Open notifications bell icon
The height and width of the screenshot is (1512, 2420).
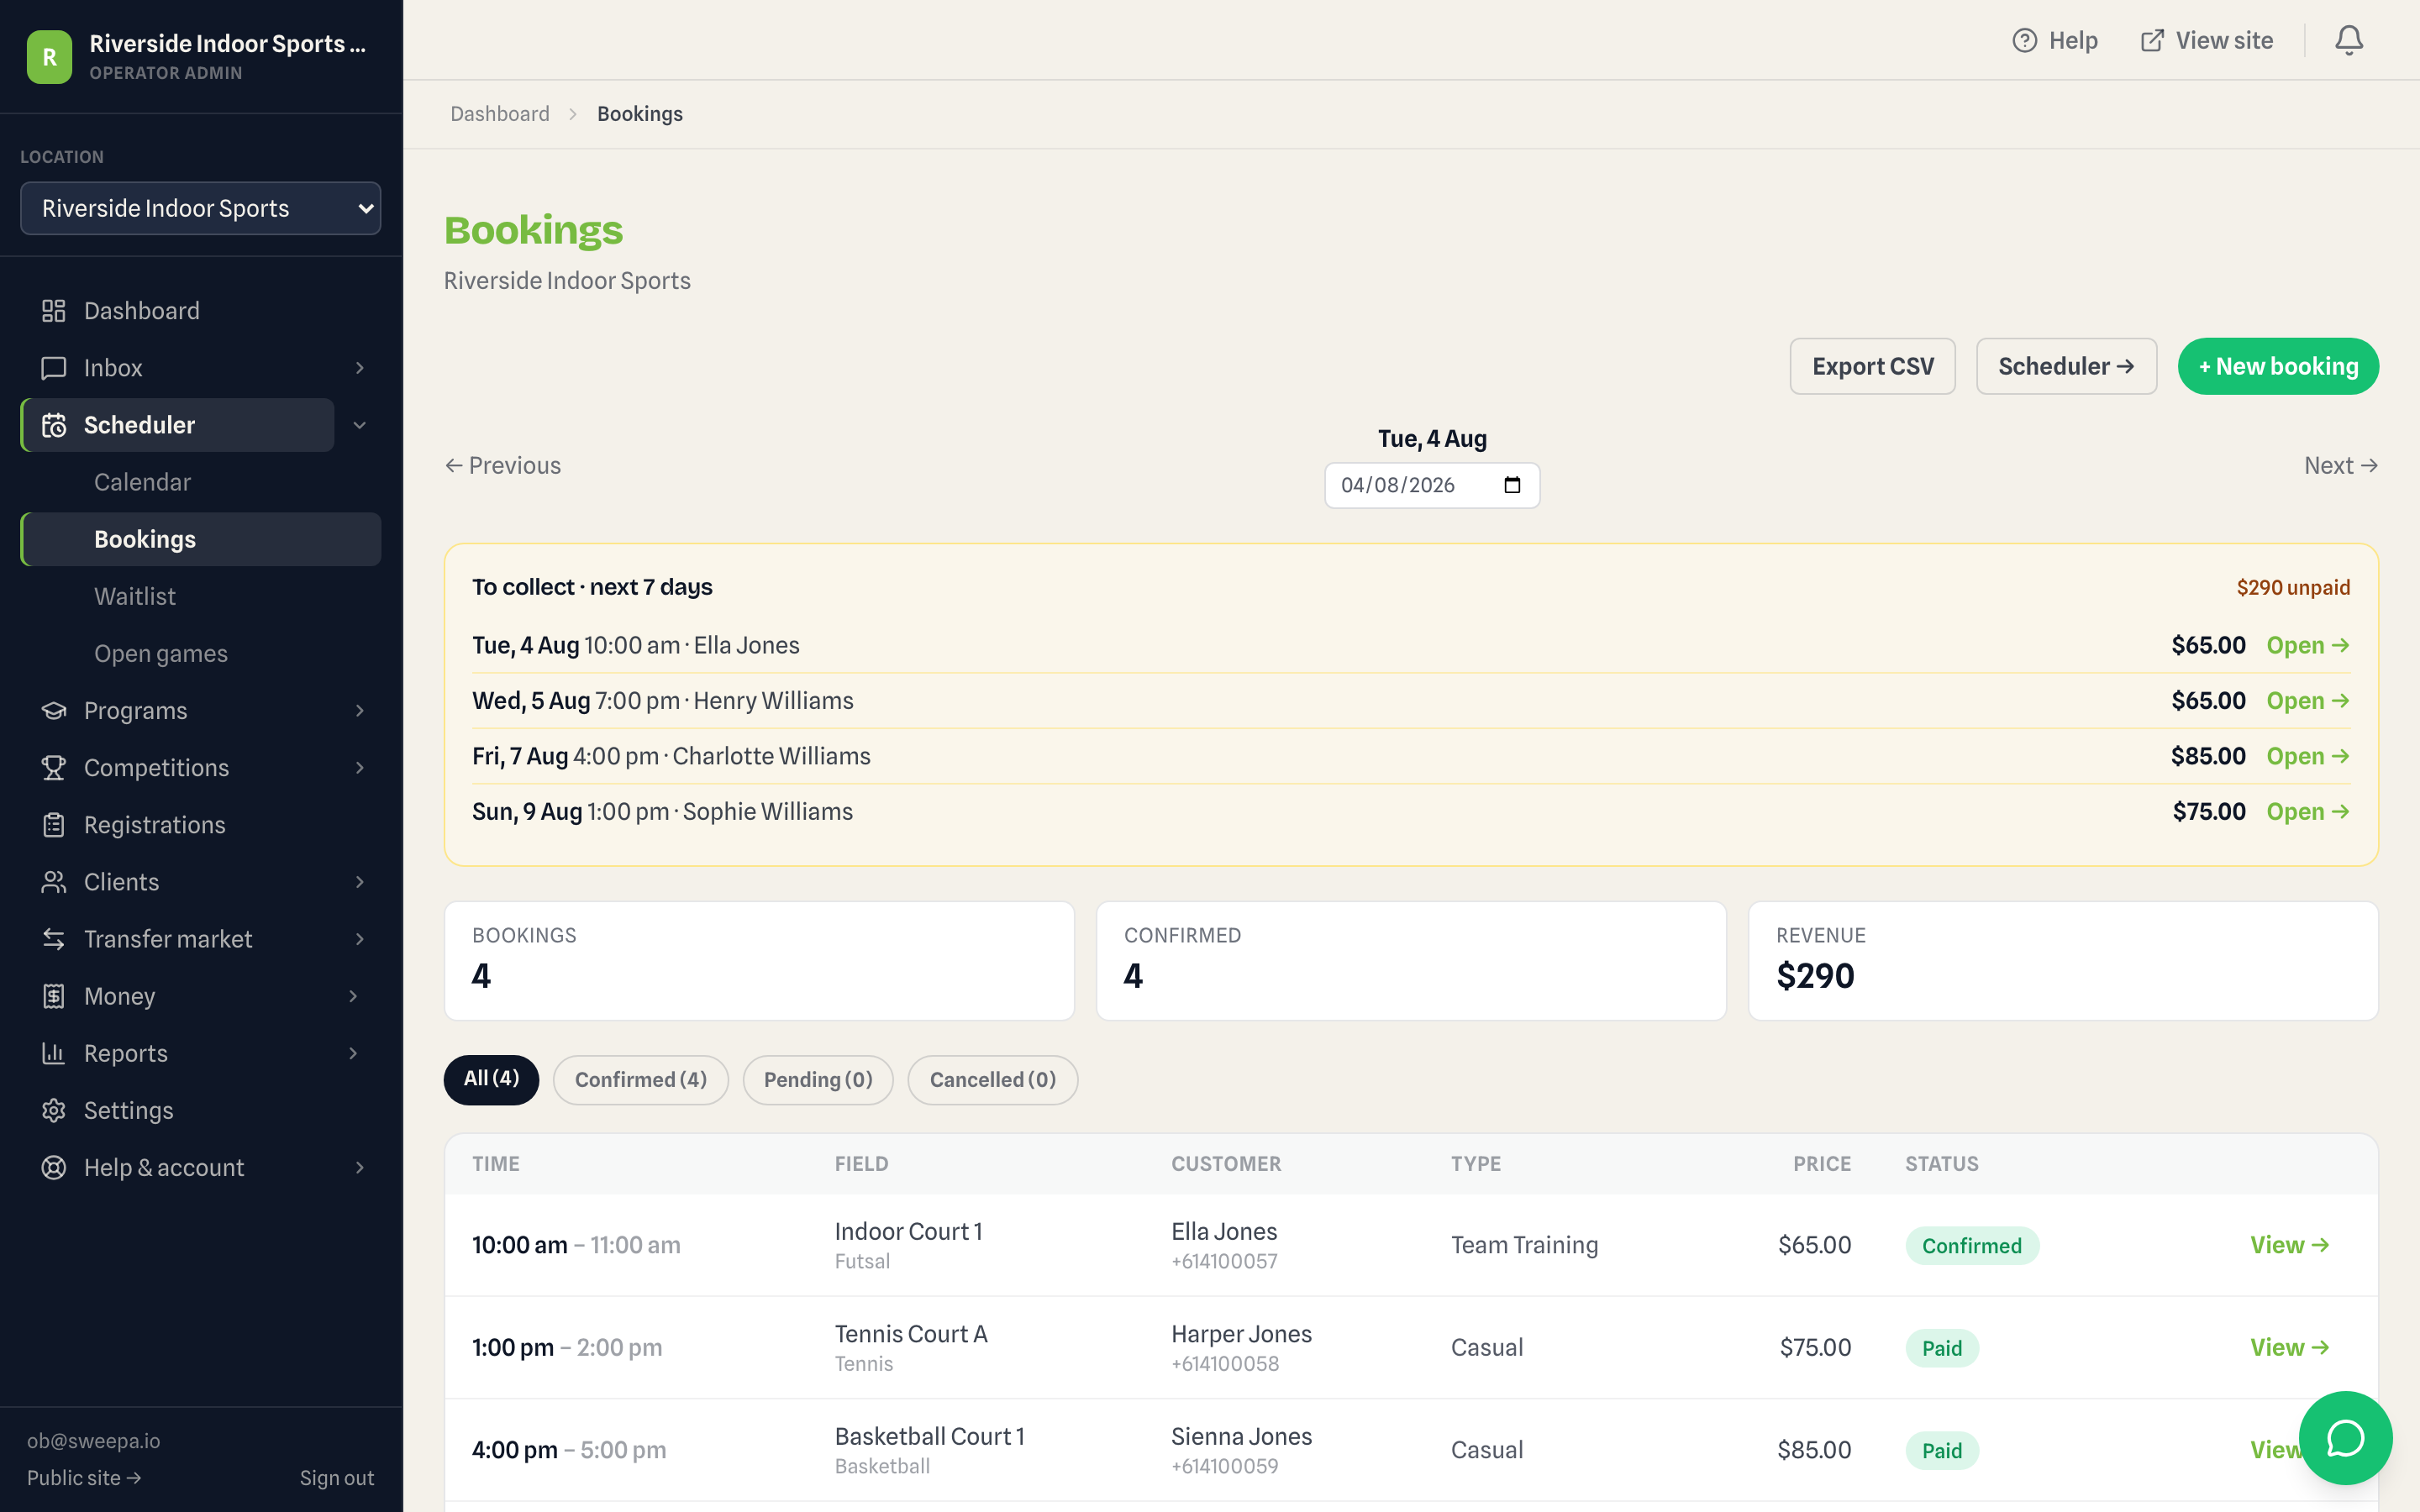(2349, 40)
